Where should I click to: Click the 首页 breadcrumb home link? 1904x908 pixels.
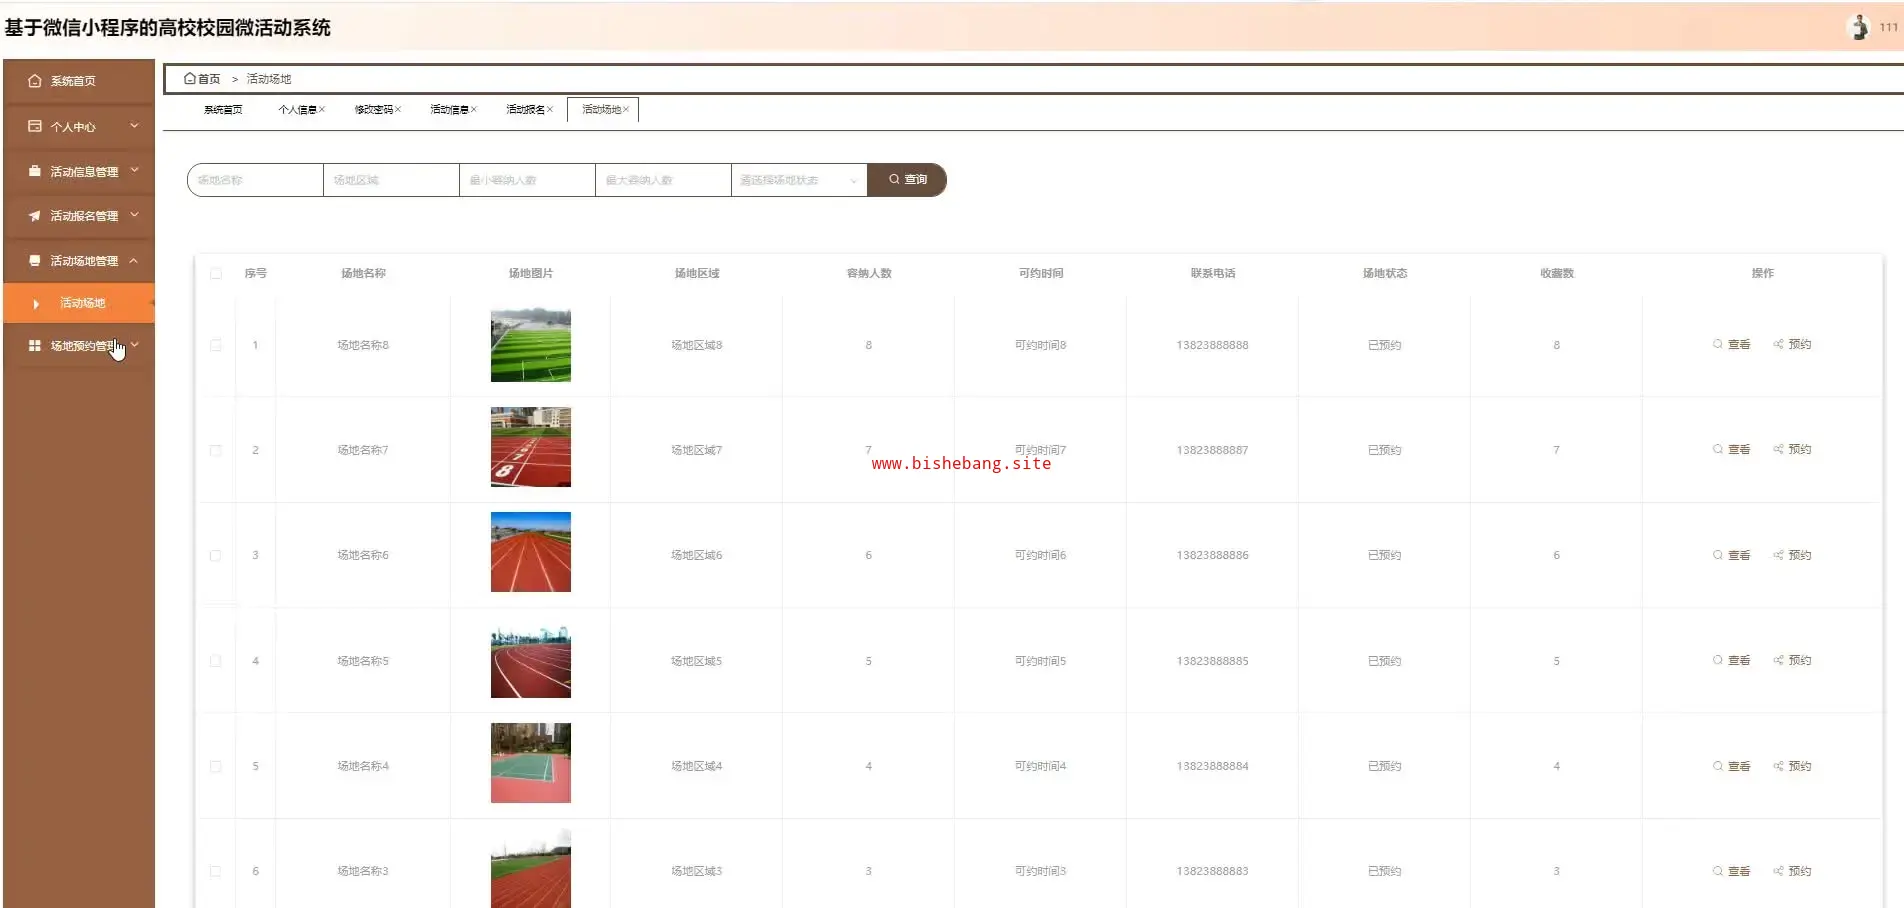point(202,79)
